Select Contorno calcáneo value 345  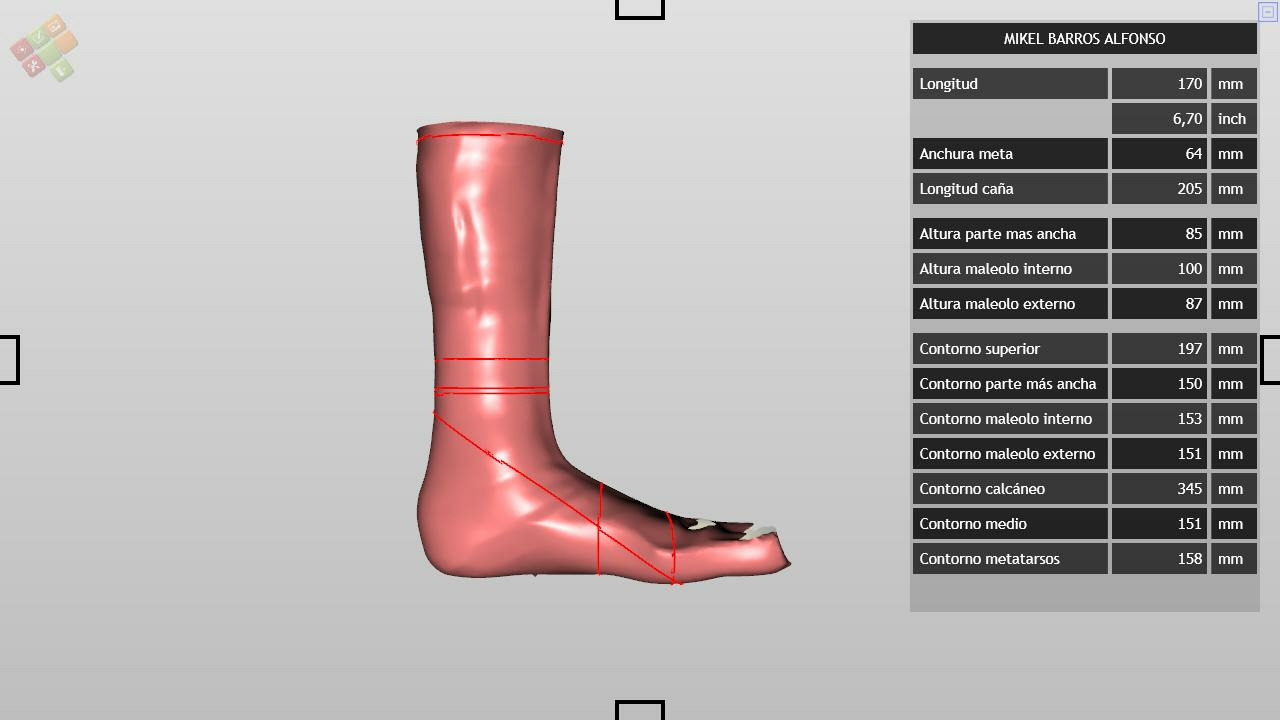1159,489
